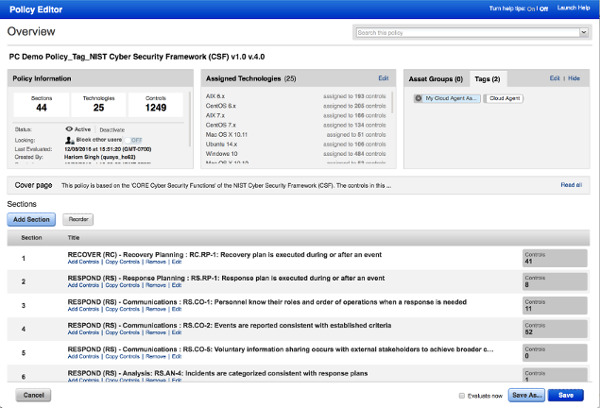The height and width of the screenshot is (408, 600).
Task: Click the Add Section button
Action: click(x=32, y=218)
